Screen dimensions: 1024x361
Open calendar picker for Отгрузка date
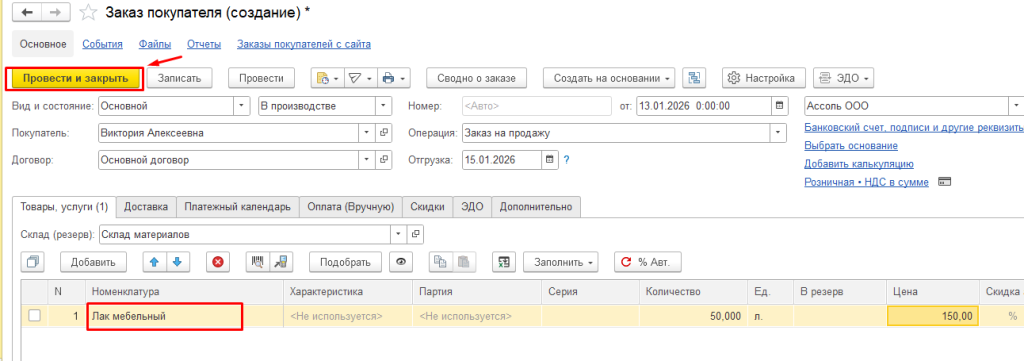point(550,159)
